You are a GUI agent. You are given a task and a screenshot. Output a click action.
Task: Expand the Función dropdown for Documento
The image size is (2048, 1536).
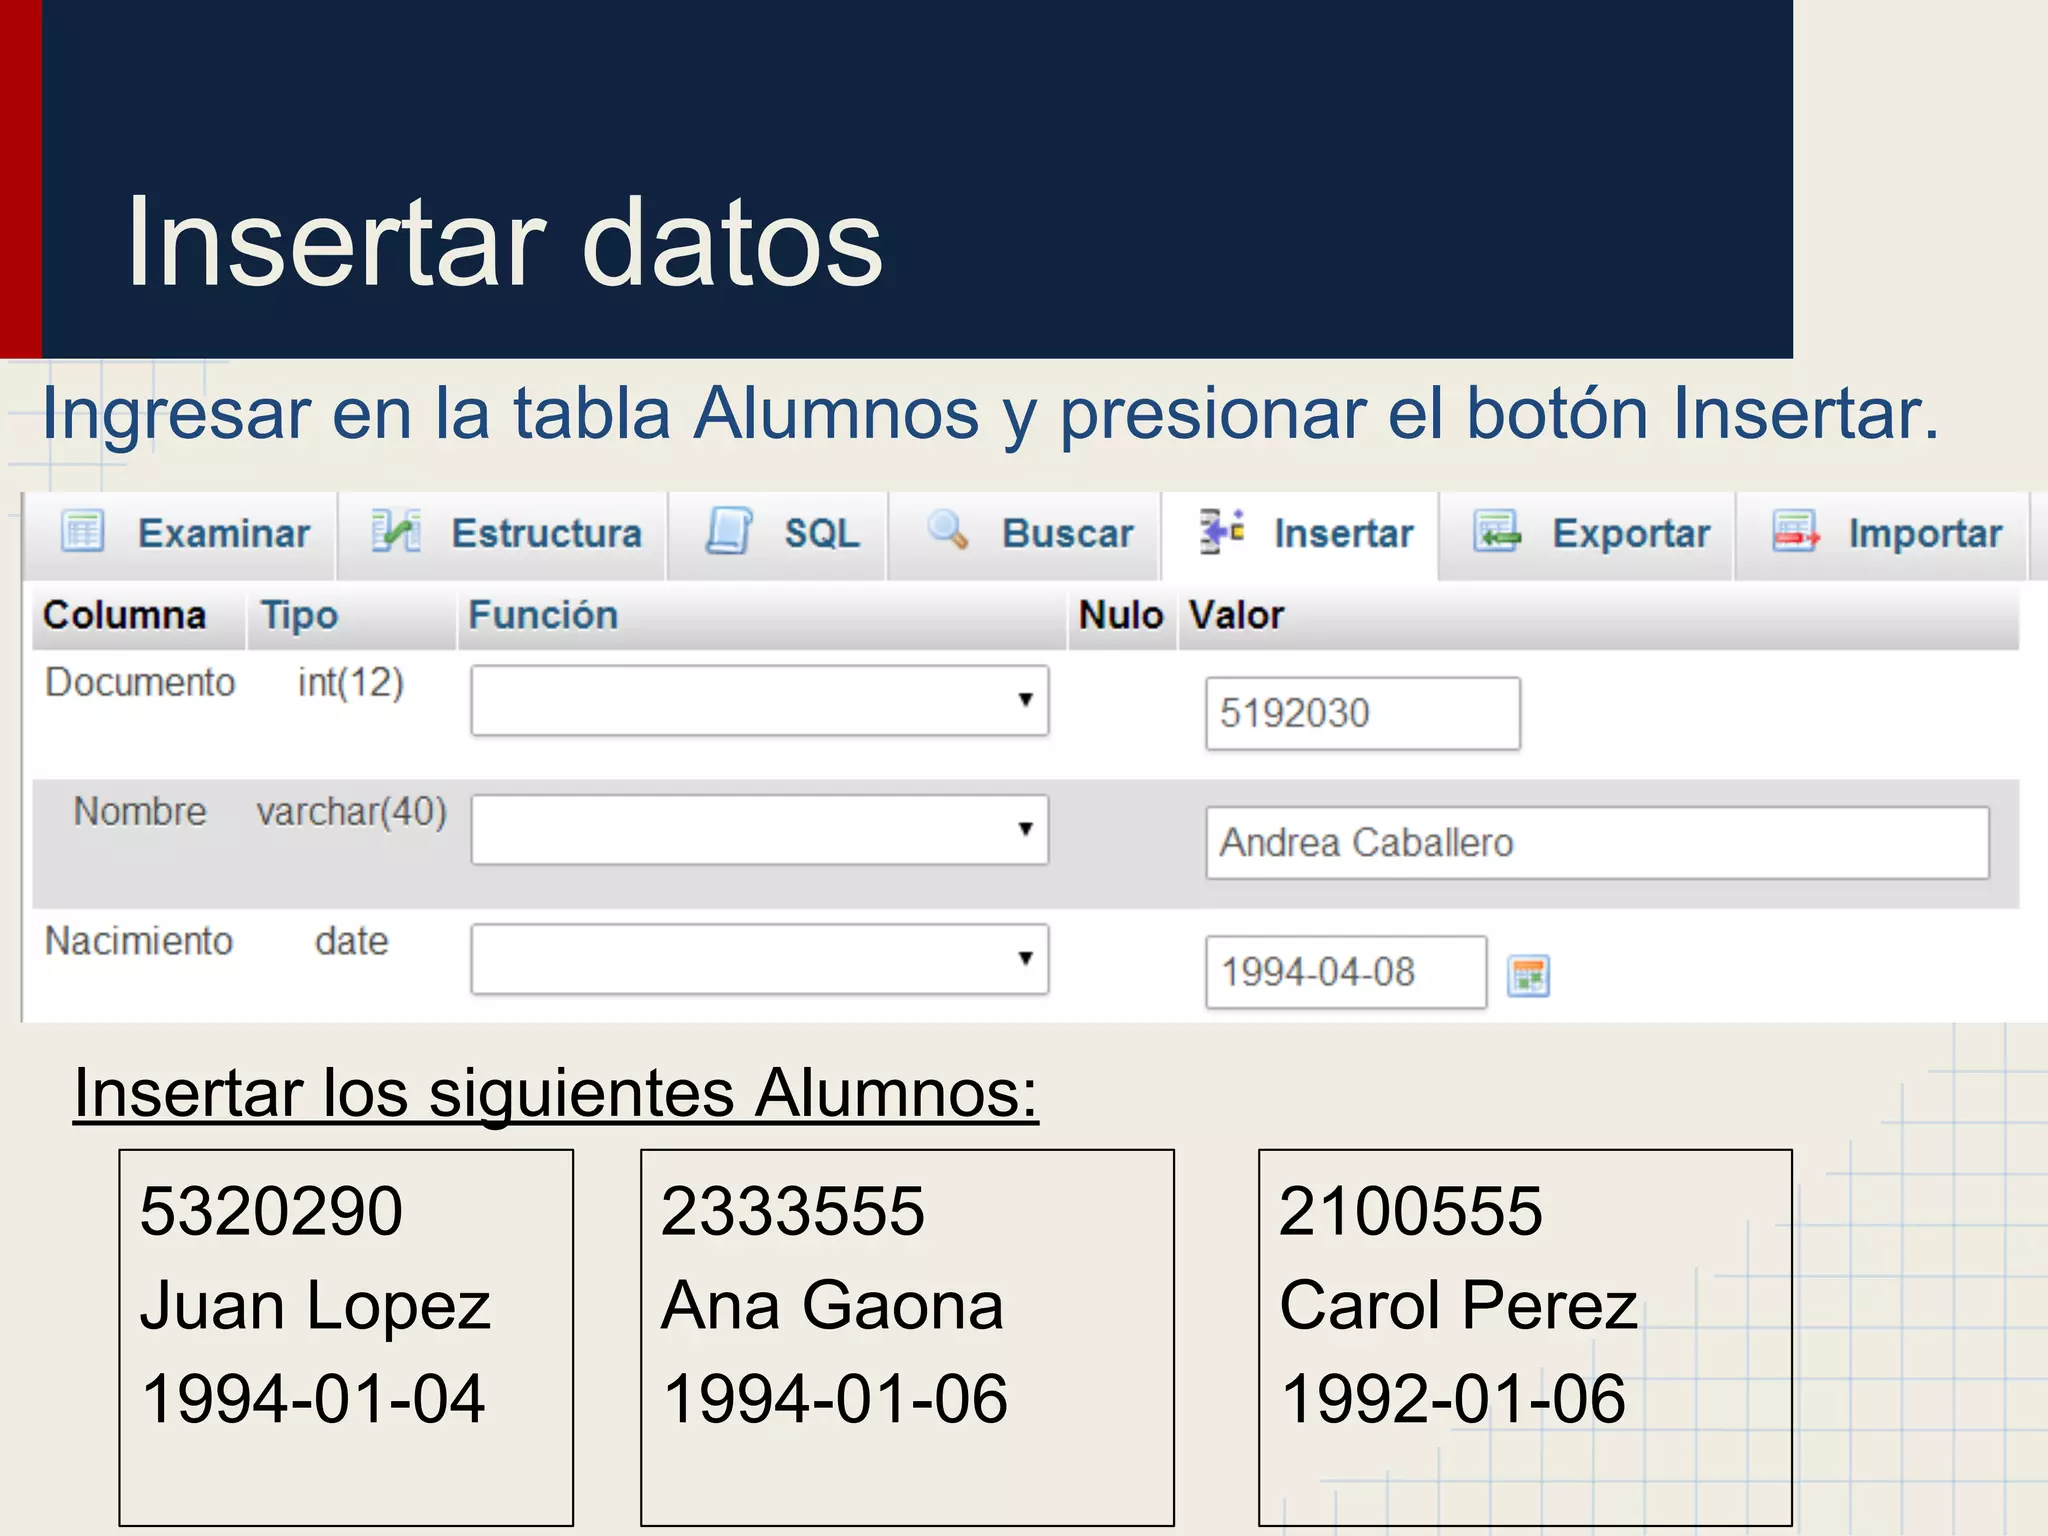(760, 701)
